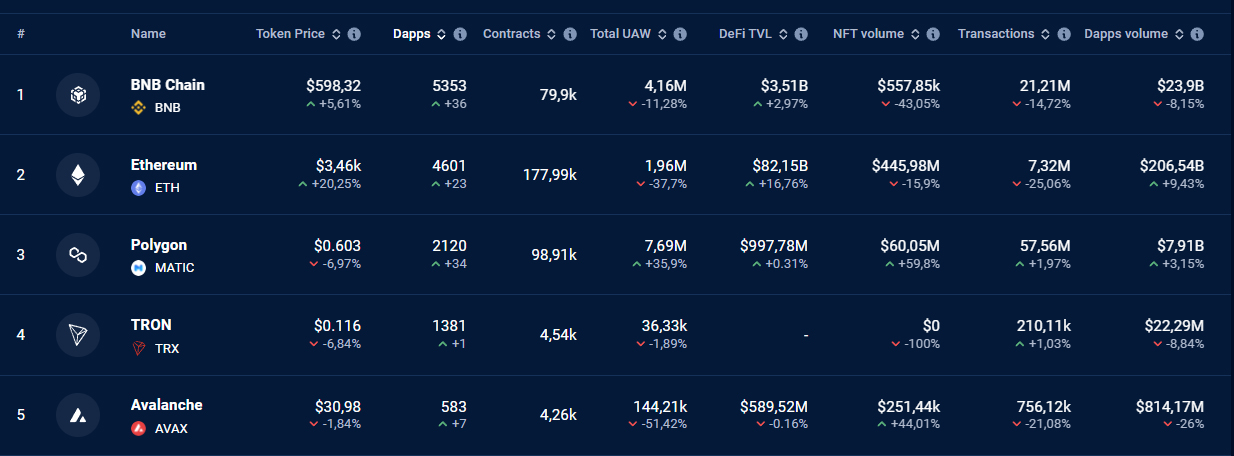The width and height of the screenshot is (1234, 456).
Task: Click the 5353 dapps count
Action: click(x=449, y=86)
